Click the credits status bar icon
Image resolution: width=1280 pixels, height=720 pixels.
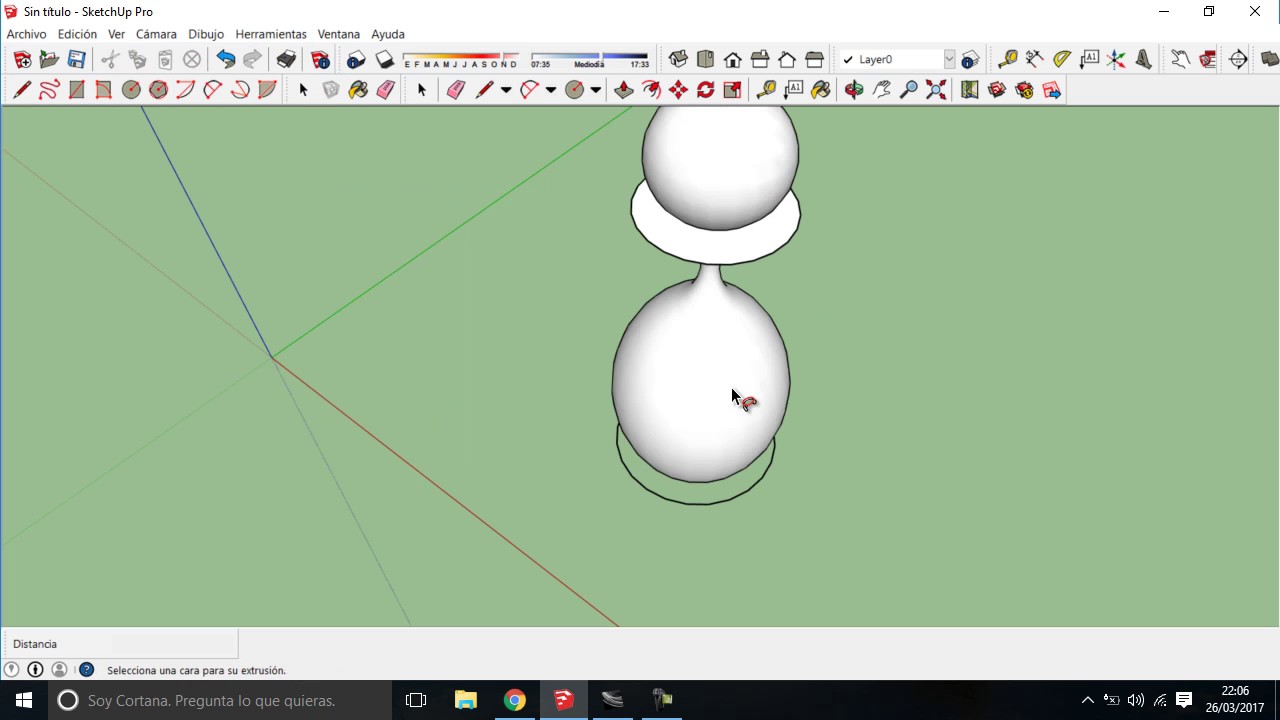pyautogui.click(x=35, y=670)
